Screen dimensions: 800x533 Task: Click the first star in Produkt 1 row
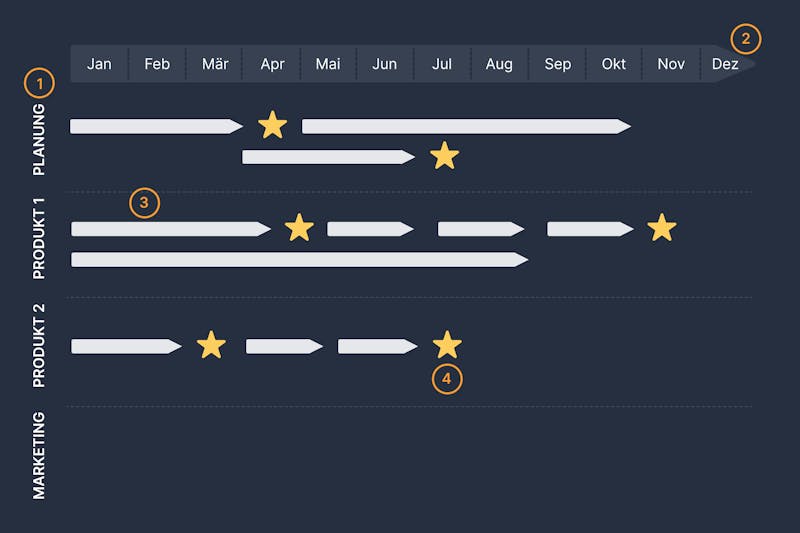pyautogui.click(x=299, y=227)
